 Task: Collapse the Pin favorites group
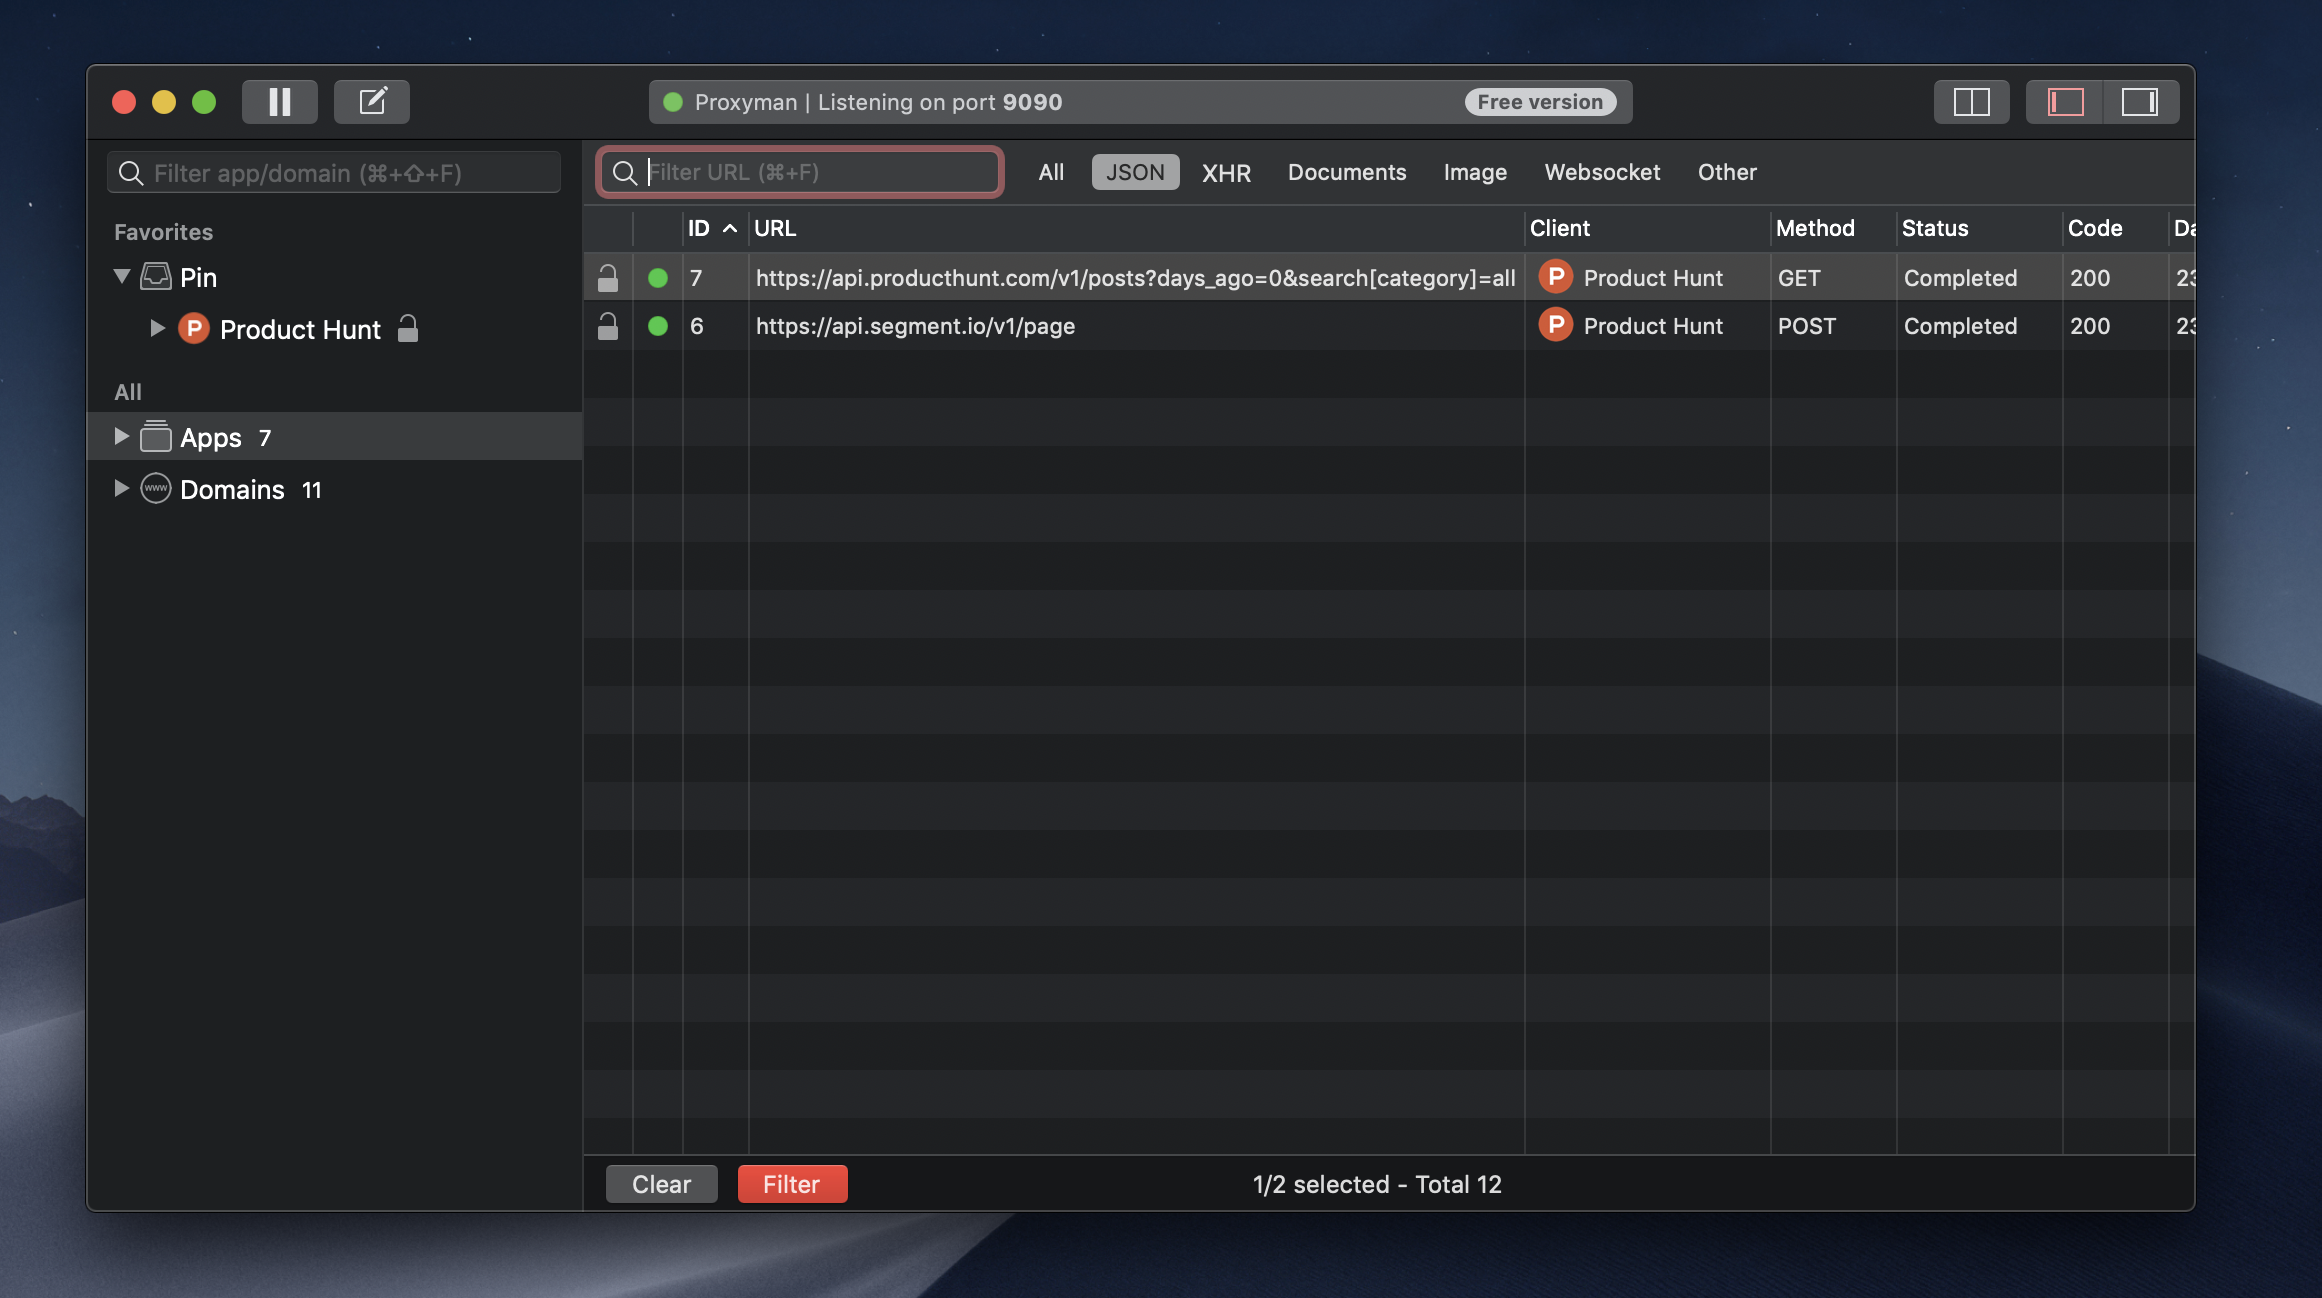[x=122, y=277]
